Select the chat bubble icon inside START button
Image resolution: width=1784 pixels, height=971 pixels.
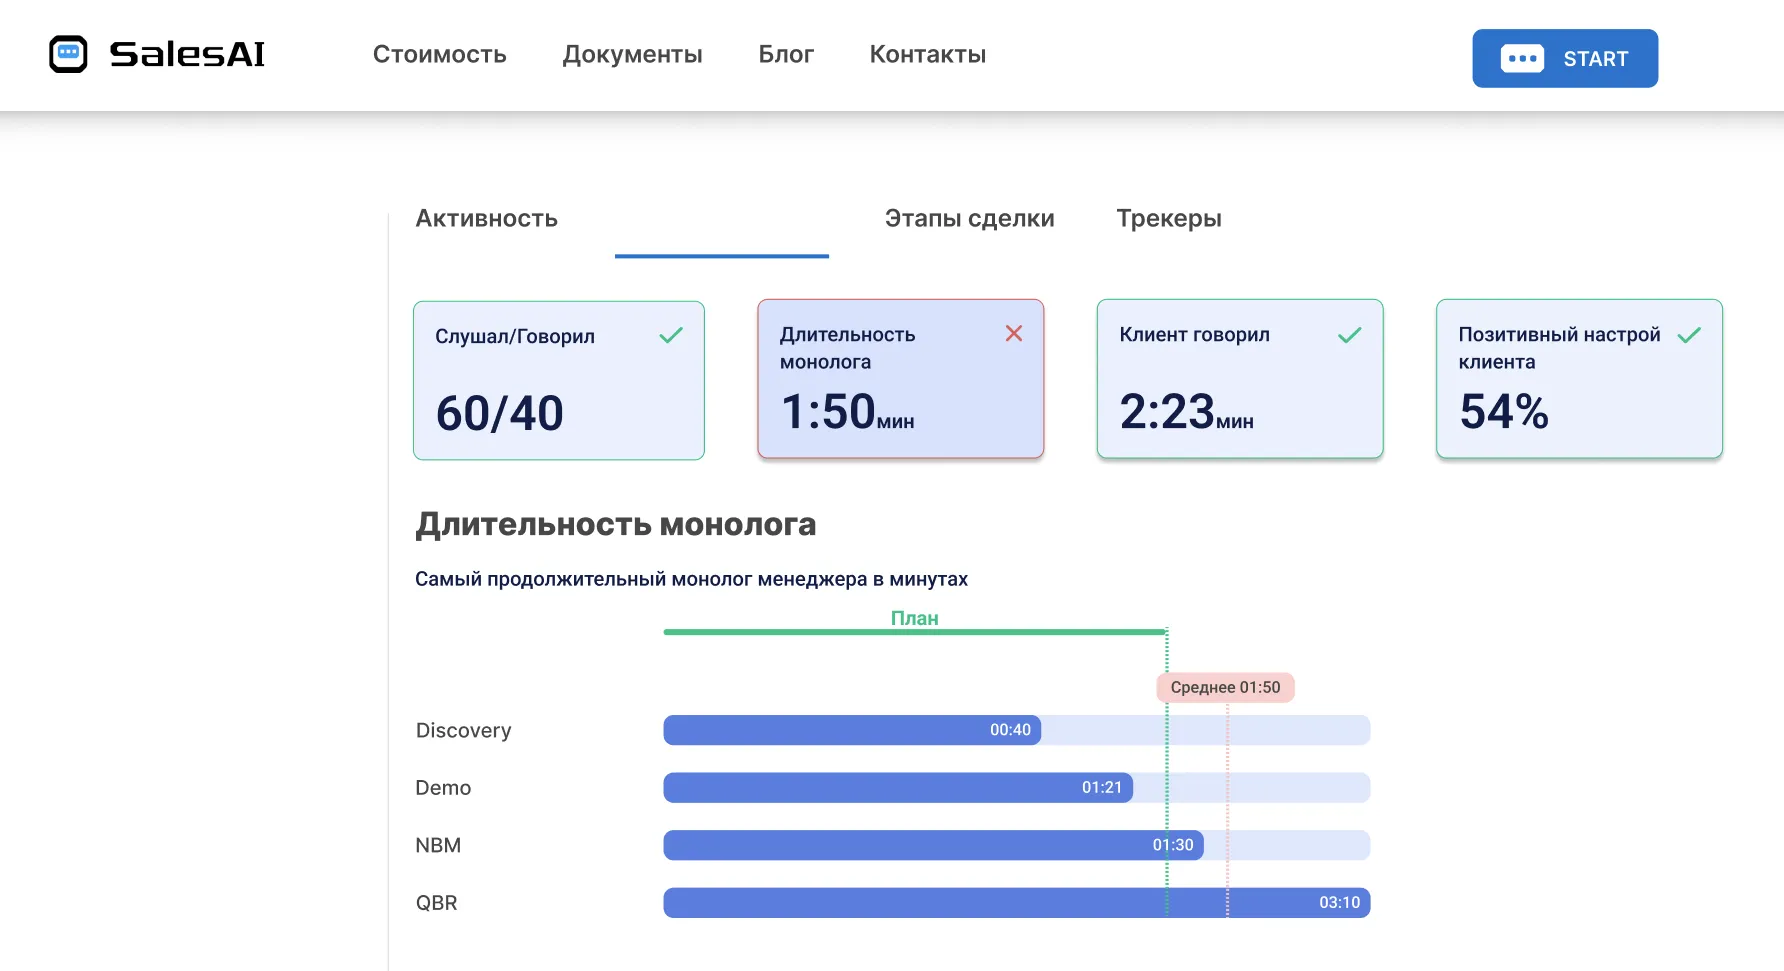coord(1522,58)
